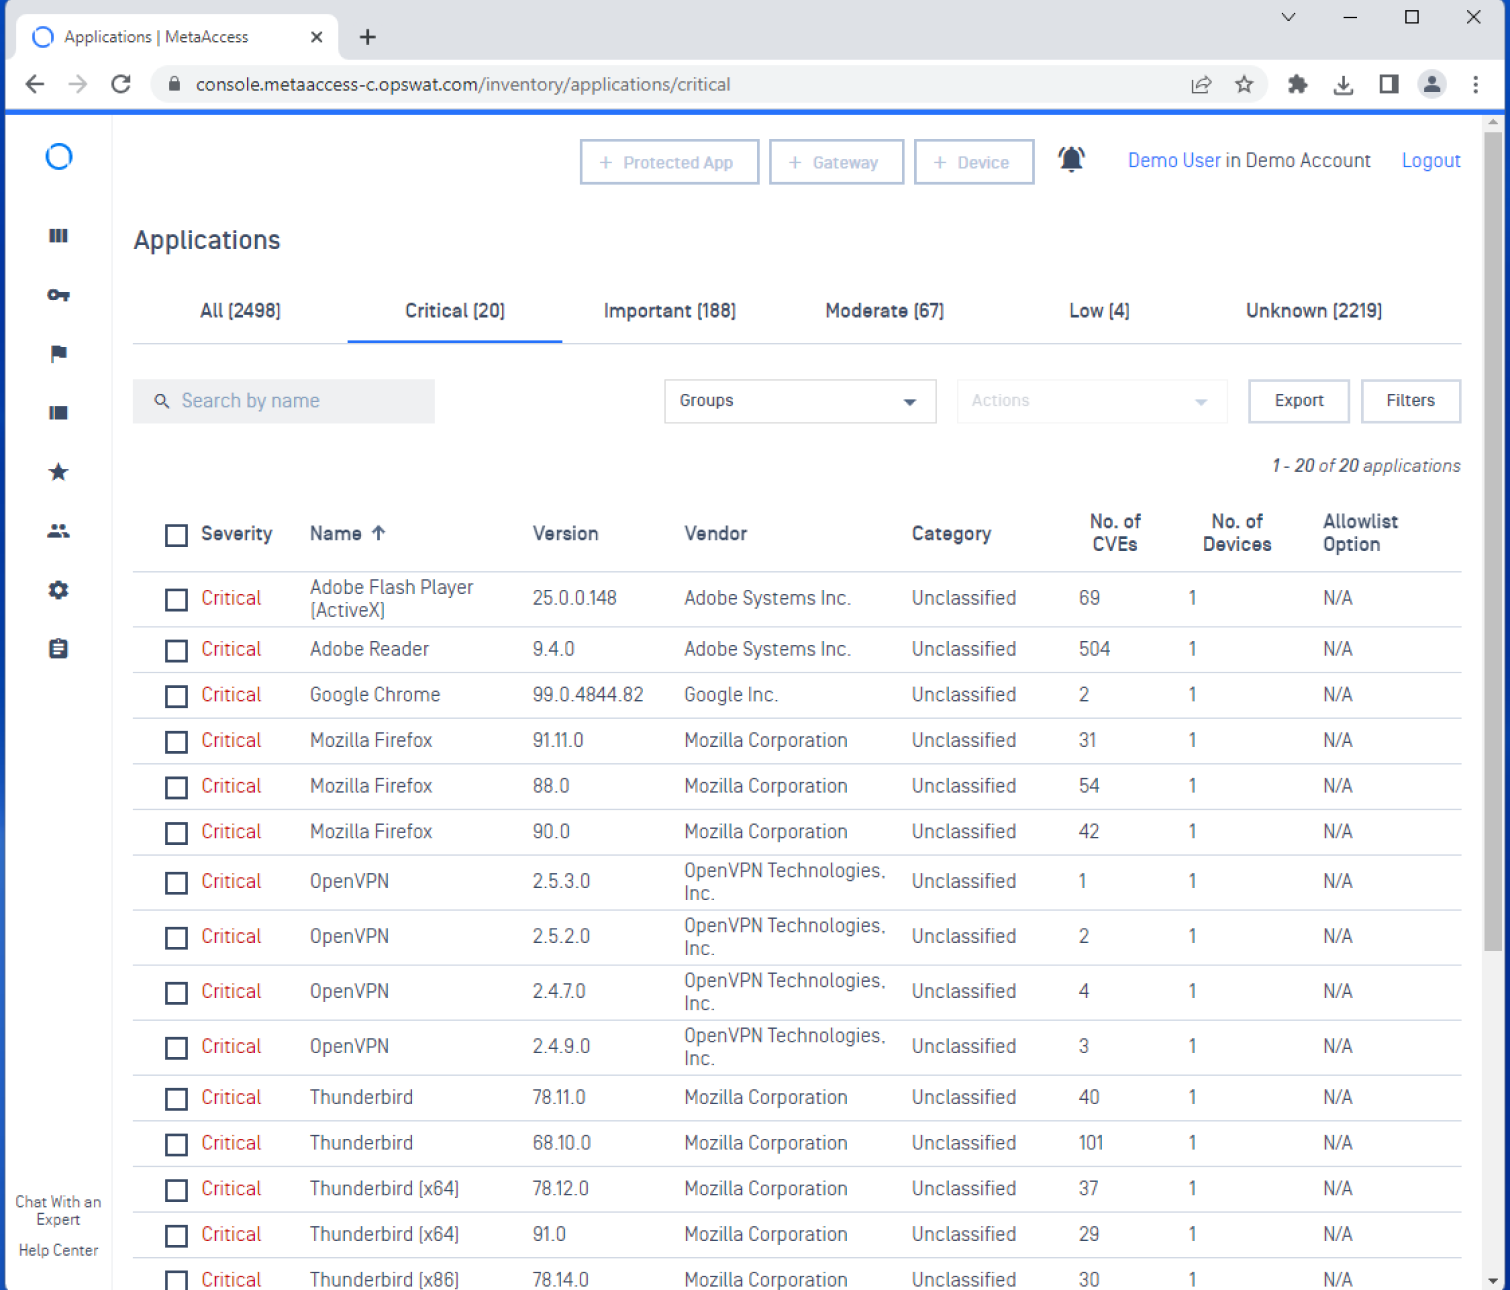Image resolution: width=1510 pixels, height=1290 pixels.
Task: Check the Adobe Reader row checkbox
Action: coord(176,650)
